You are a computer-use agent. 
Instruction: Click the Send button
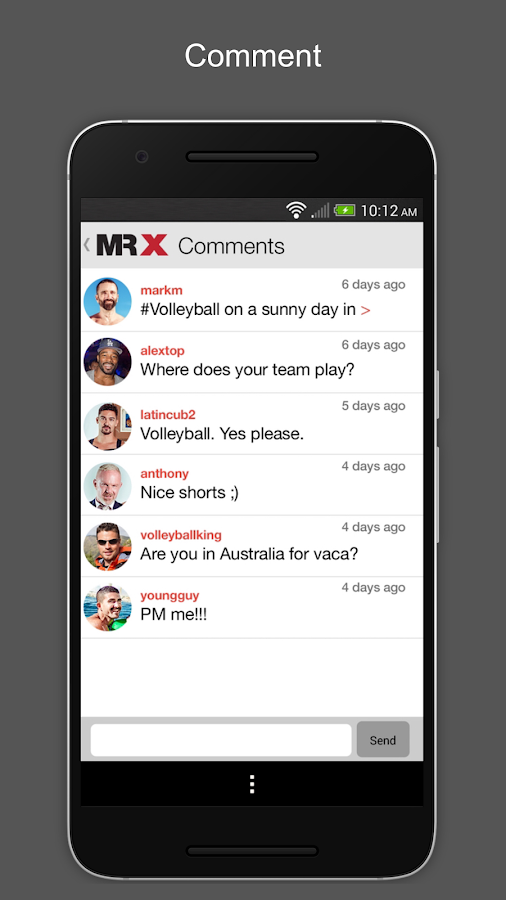tap(383, 740)
